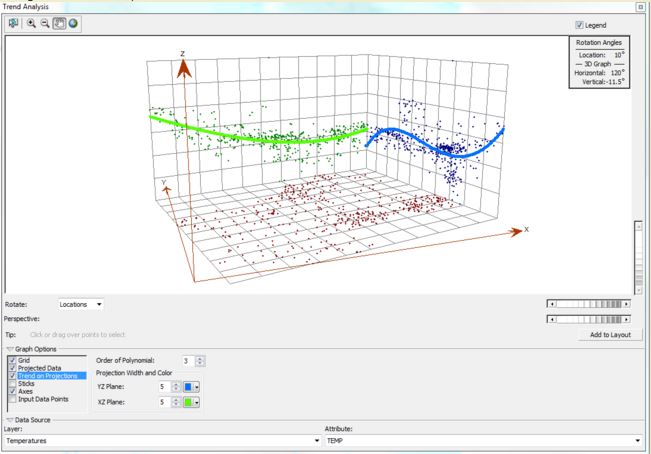
Task: Uncheck the Grid option
Action: 11,359
